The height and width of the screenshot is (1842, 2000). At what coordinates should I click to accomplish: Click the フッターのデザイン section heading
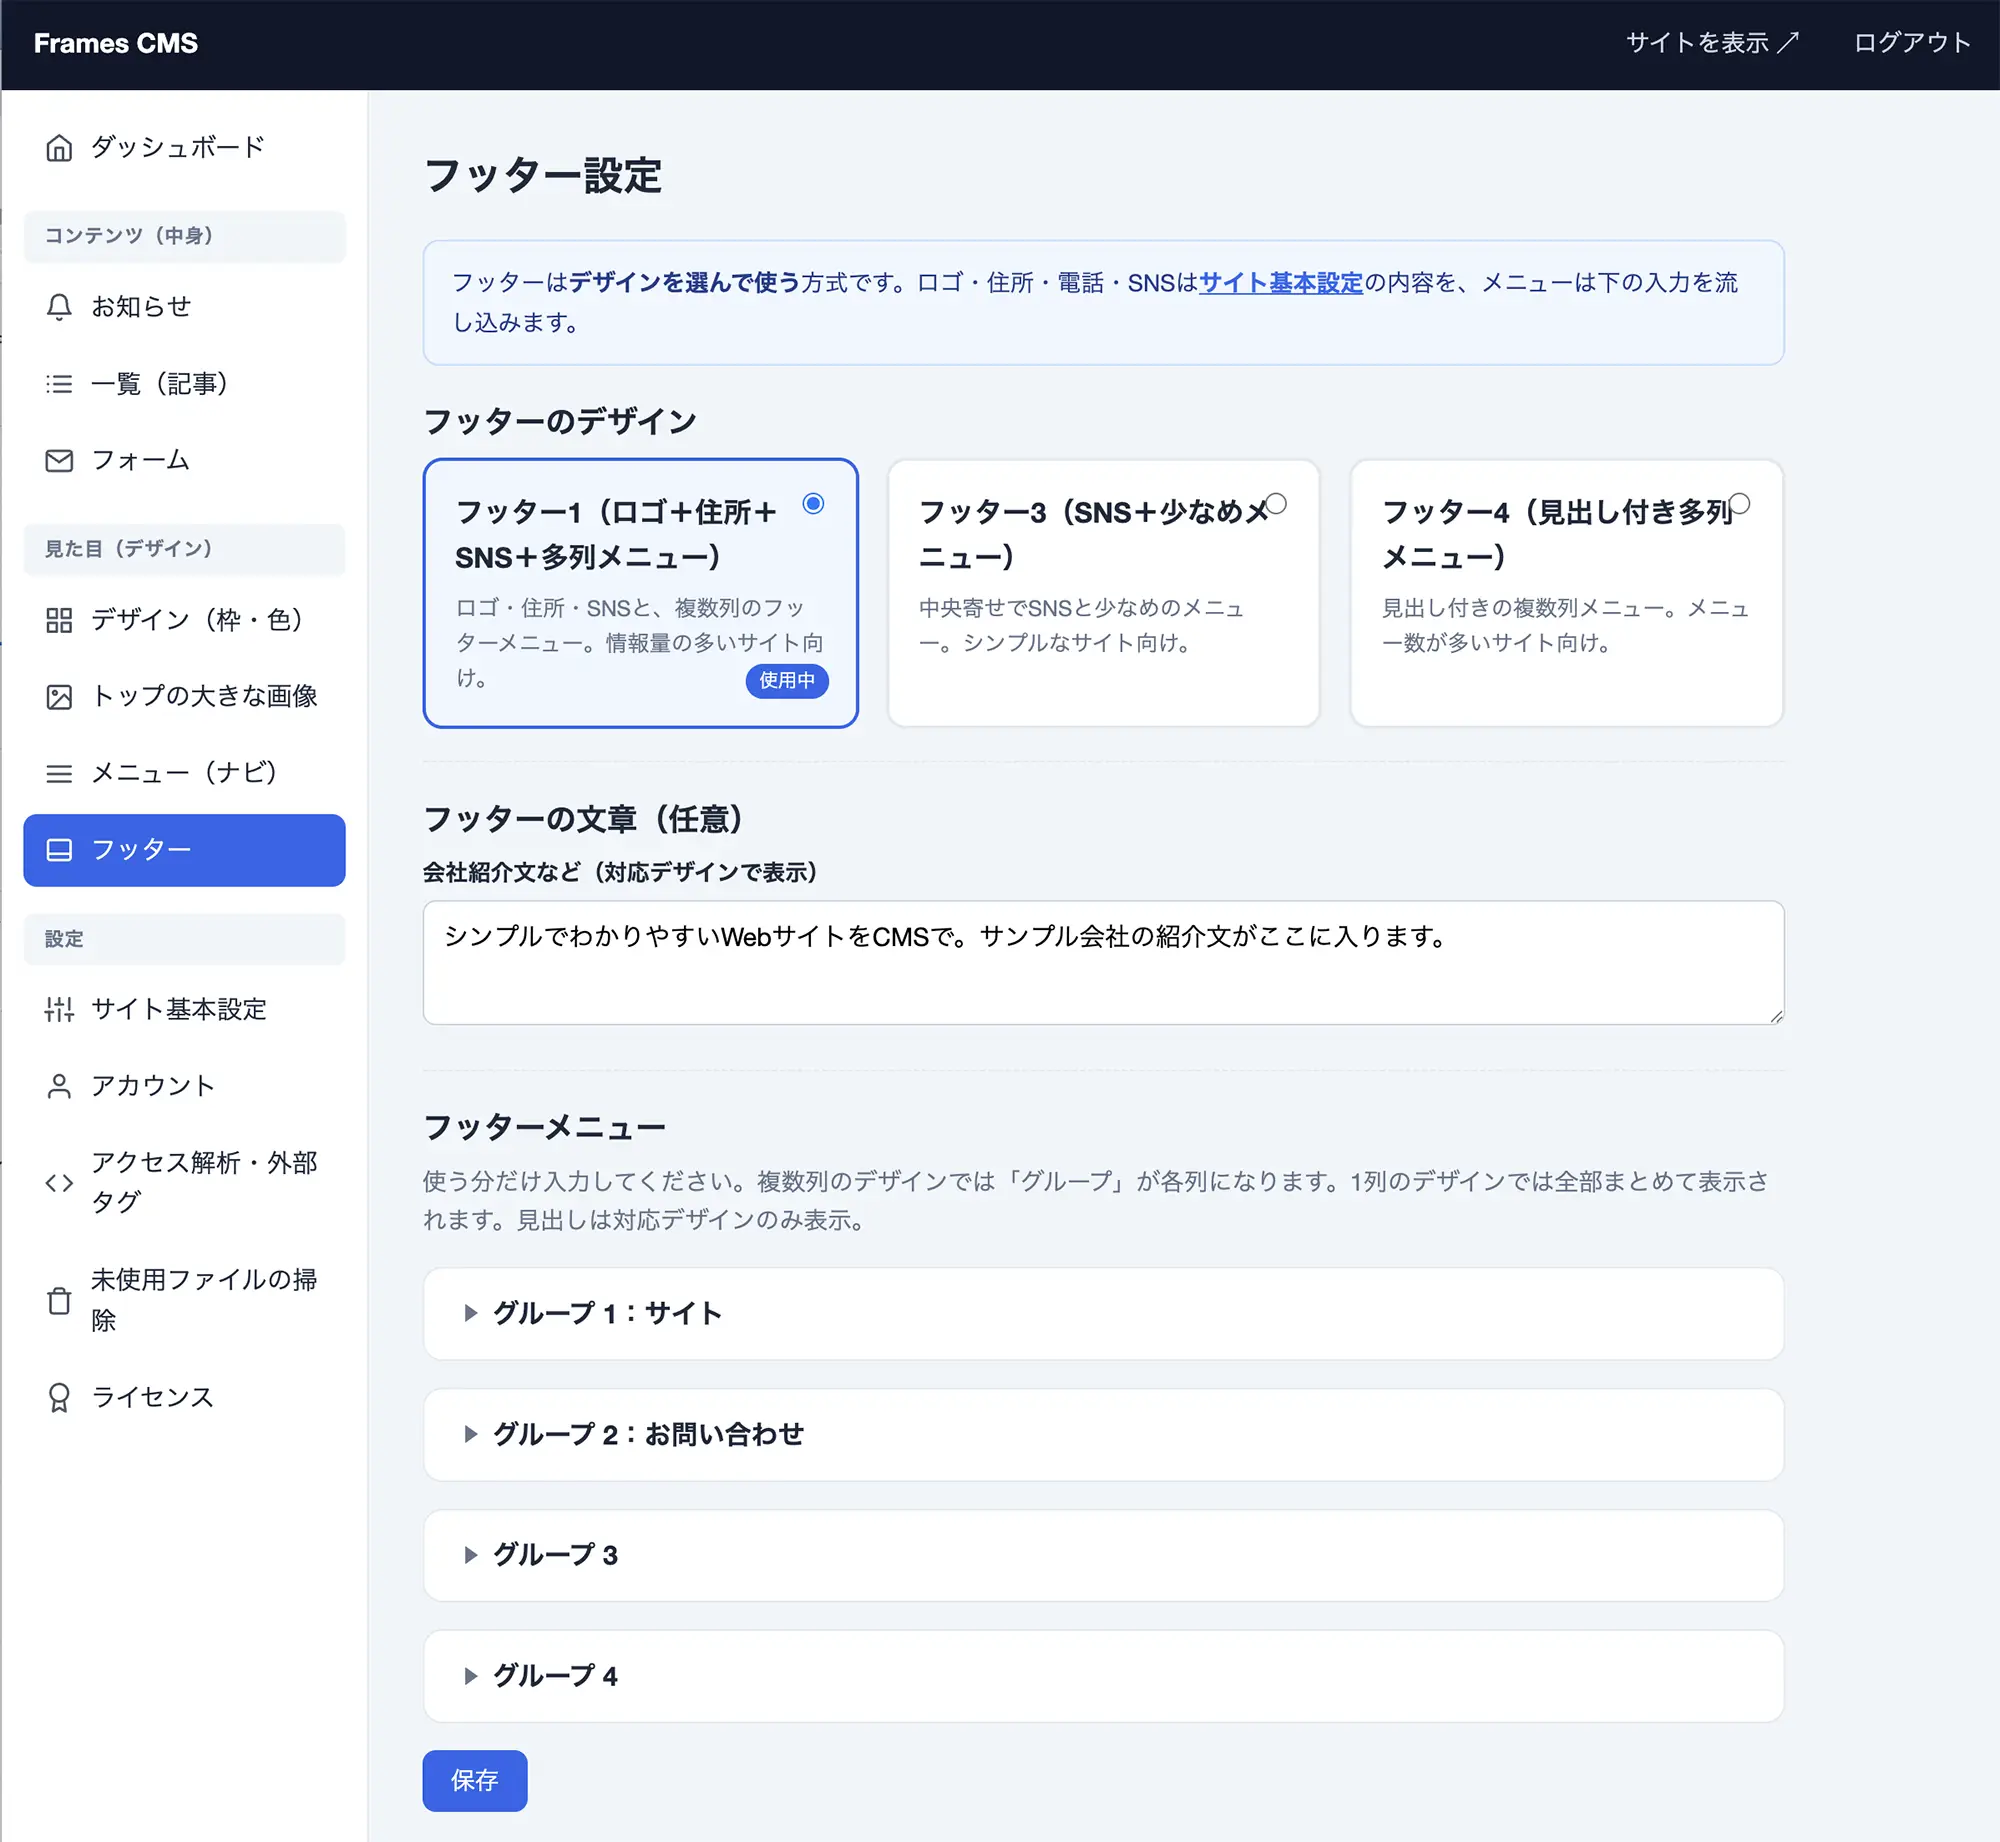(560, 421)
